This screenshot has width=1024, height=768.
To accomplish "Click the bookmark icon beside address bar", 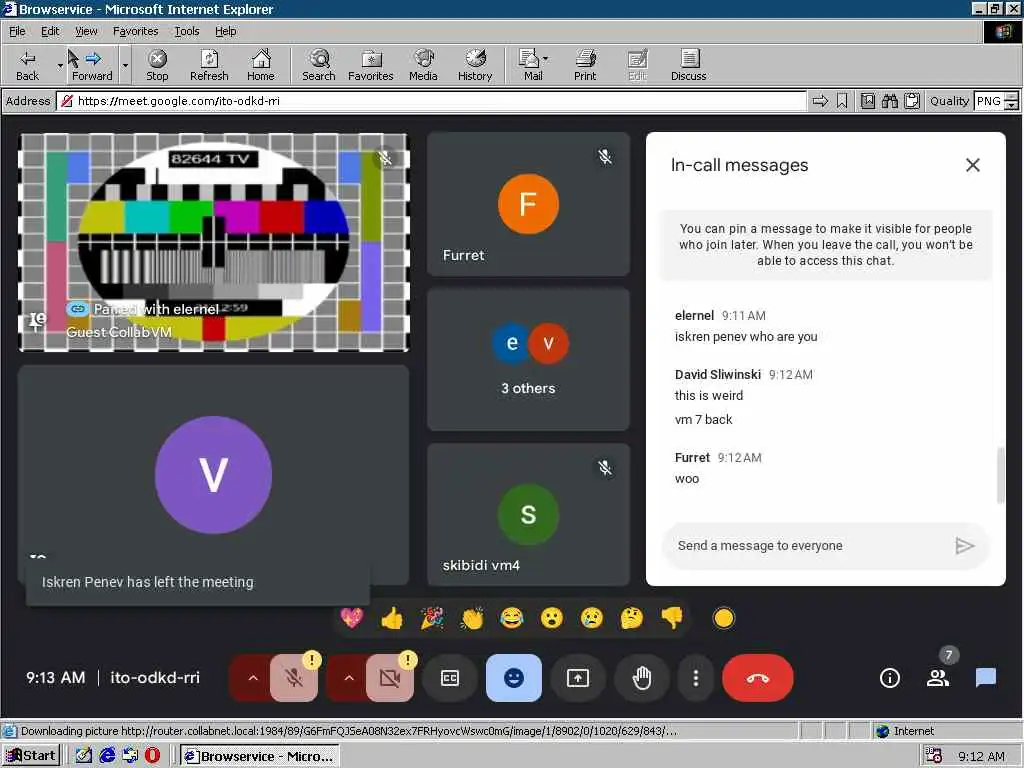I will coord(842,101).
